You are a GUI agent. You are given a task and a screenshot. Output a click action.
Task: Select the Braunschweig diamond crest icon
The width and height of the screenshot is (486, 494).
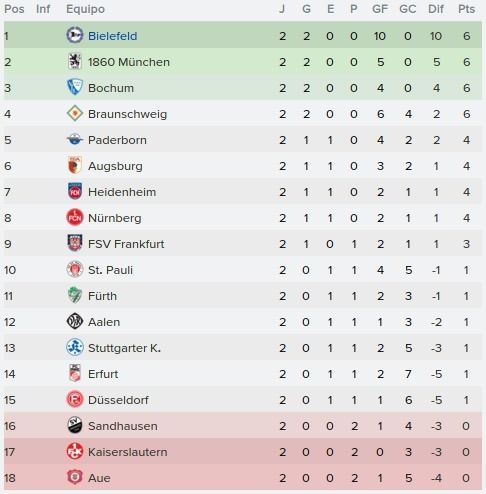click(74, 113)
